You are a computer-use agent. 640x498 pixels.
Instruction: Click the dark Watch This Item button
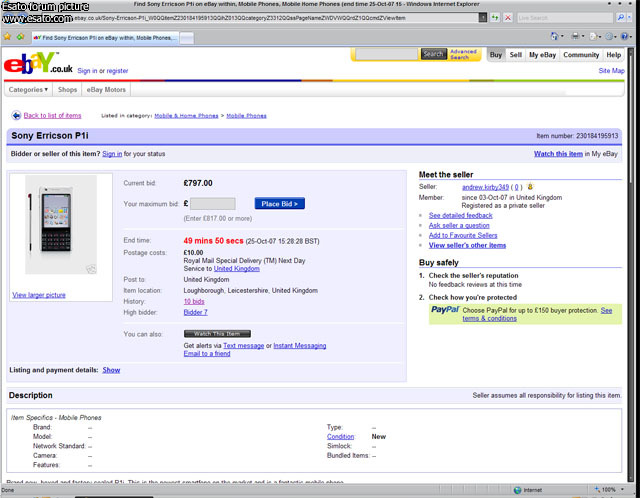point(217,334)
